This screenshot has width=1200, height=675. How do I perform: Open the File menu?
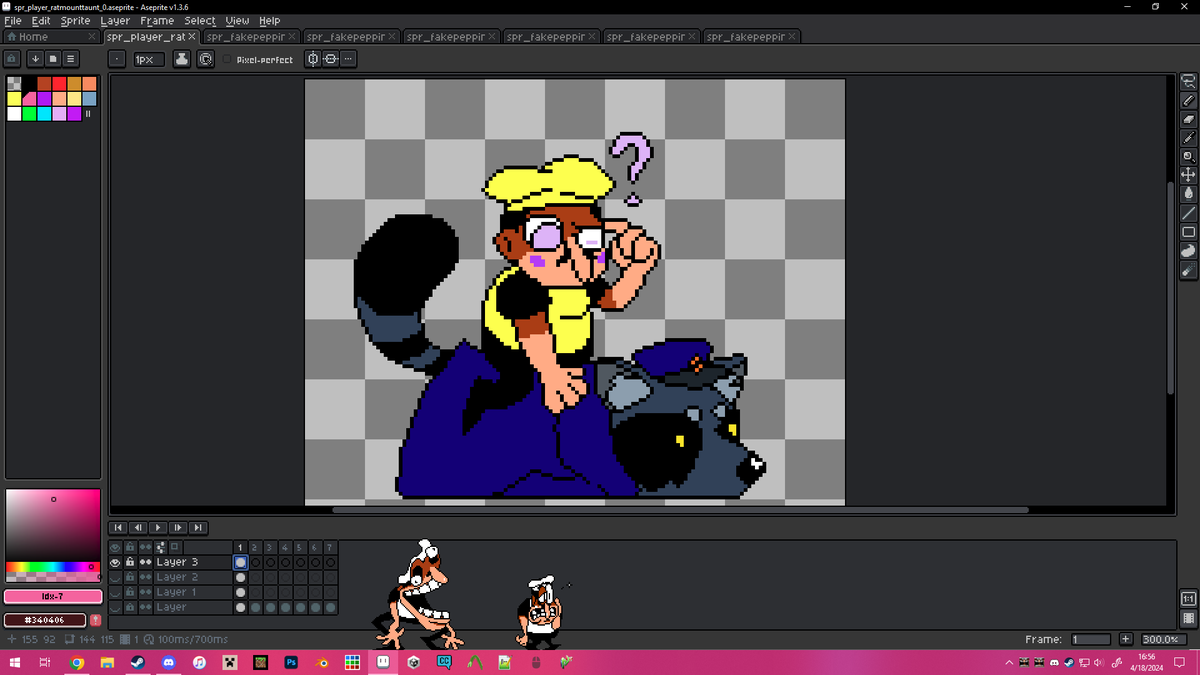[13, 20]
